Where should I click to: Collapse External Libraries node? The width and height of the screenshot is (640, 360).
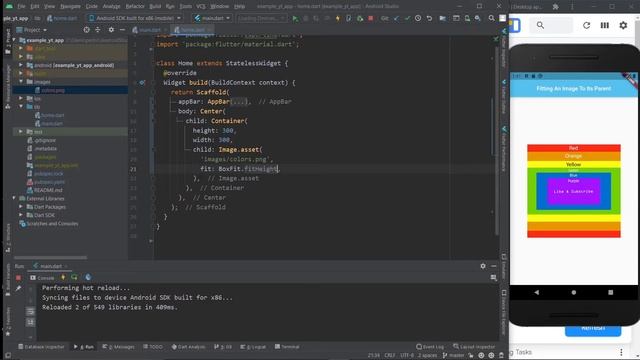pos(14,198)
